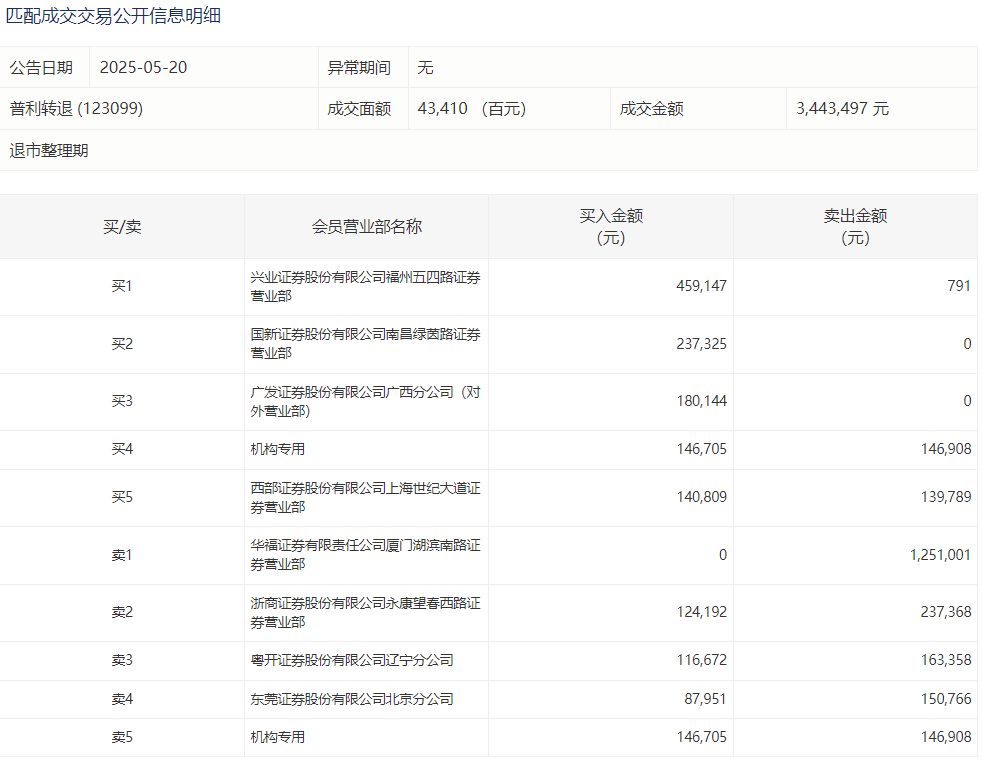Open 浙商证券 永康望春西路证券营业部 entry

click(x=365, y=613)
